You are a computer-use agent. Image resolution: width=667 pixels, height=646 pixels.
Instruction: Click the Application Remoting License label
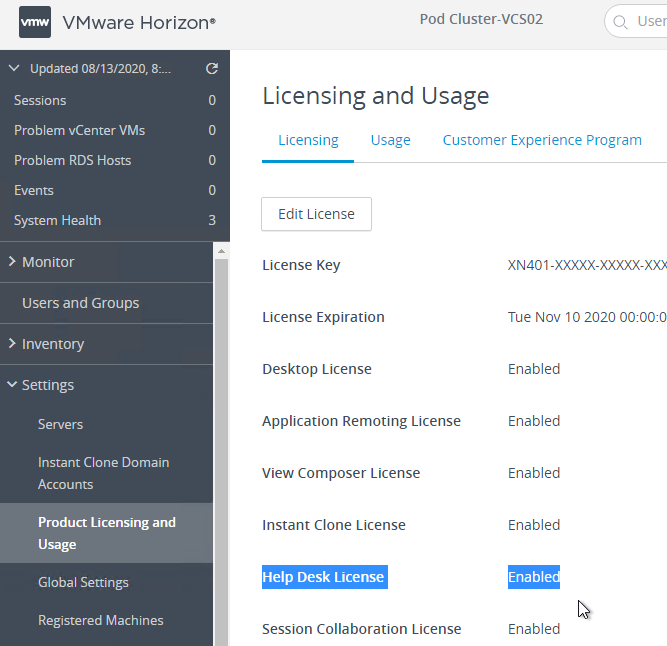coord(362,421)
